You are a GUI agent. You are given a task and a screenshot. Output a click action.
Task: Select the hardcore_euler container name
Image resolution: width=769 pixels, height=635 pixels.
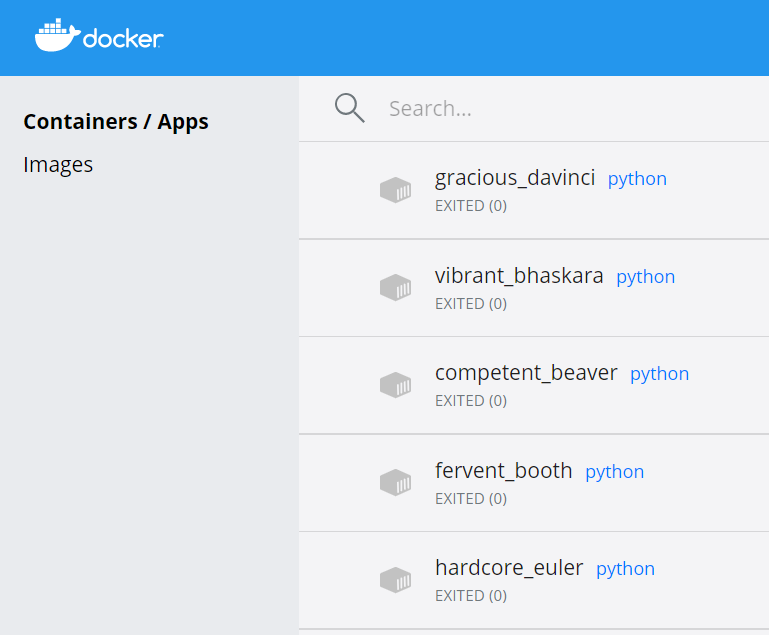(509, 568)
